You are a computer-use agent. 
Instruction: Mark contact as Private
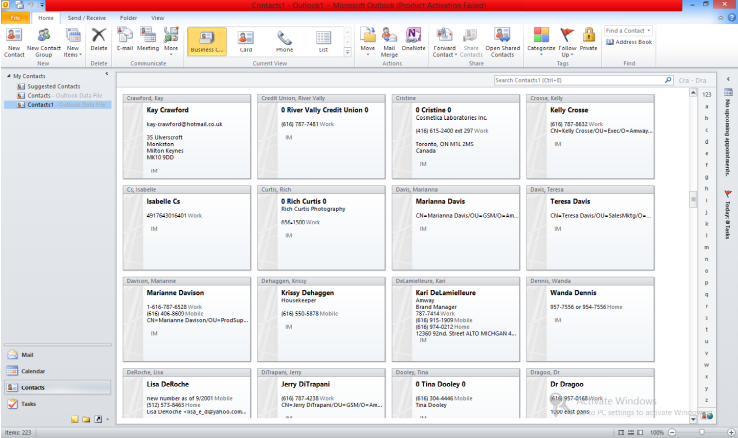[x=588, y=40]
